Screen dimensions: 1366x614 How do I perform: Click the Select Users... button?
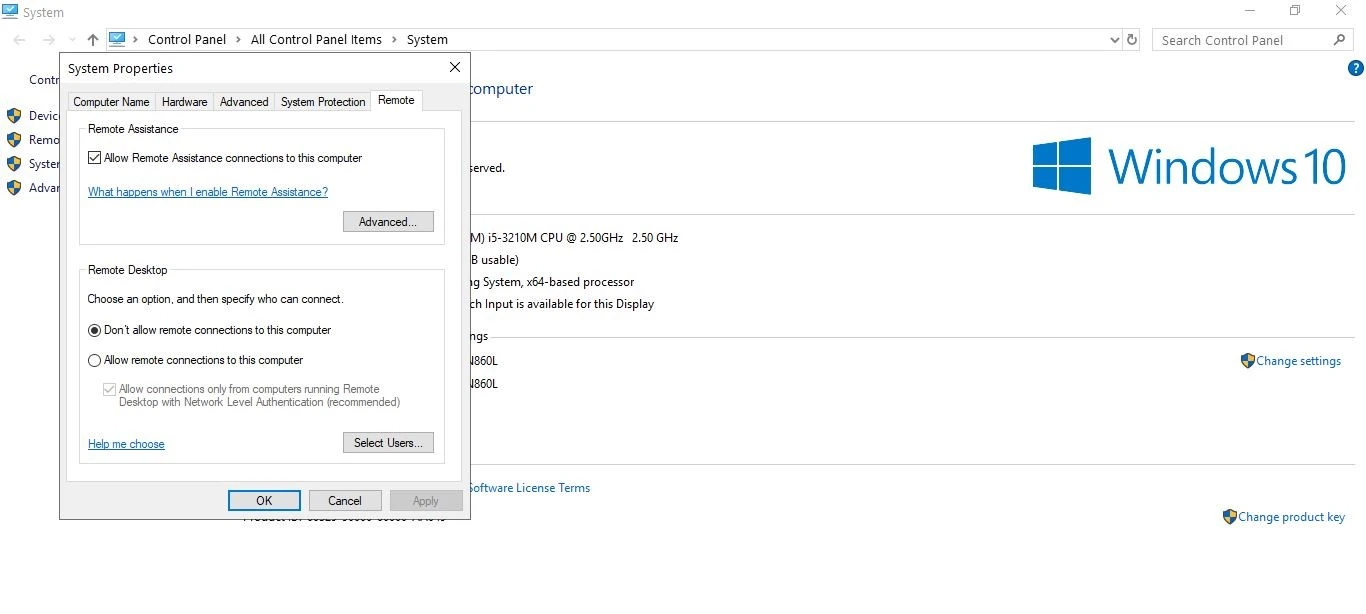coord(388,443)
